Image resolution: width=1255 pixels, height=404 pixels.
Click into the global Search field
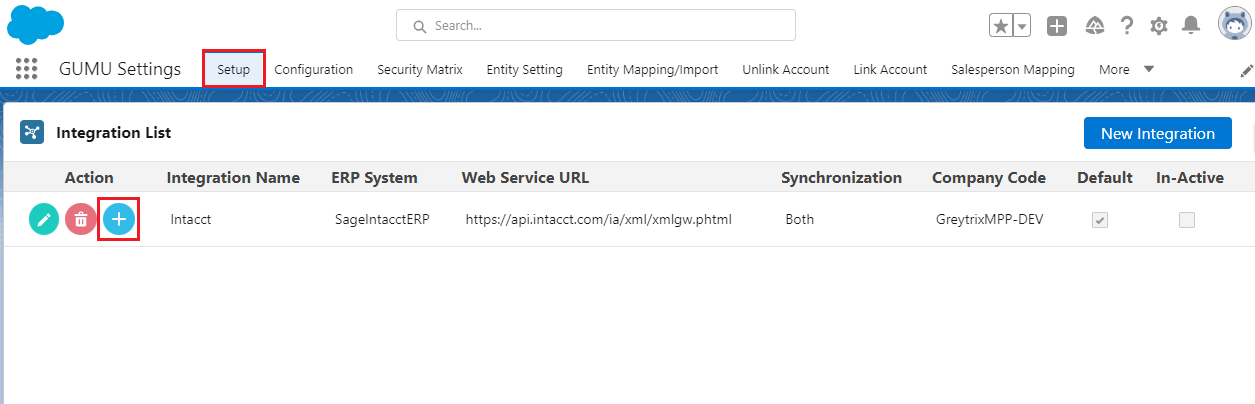[596, 25]
